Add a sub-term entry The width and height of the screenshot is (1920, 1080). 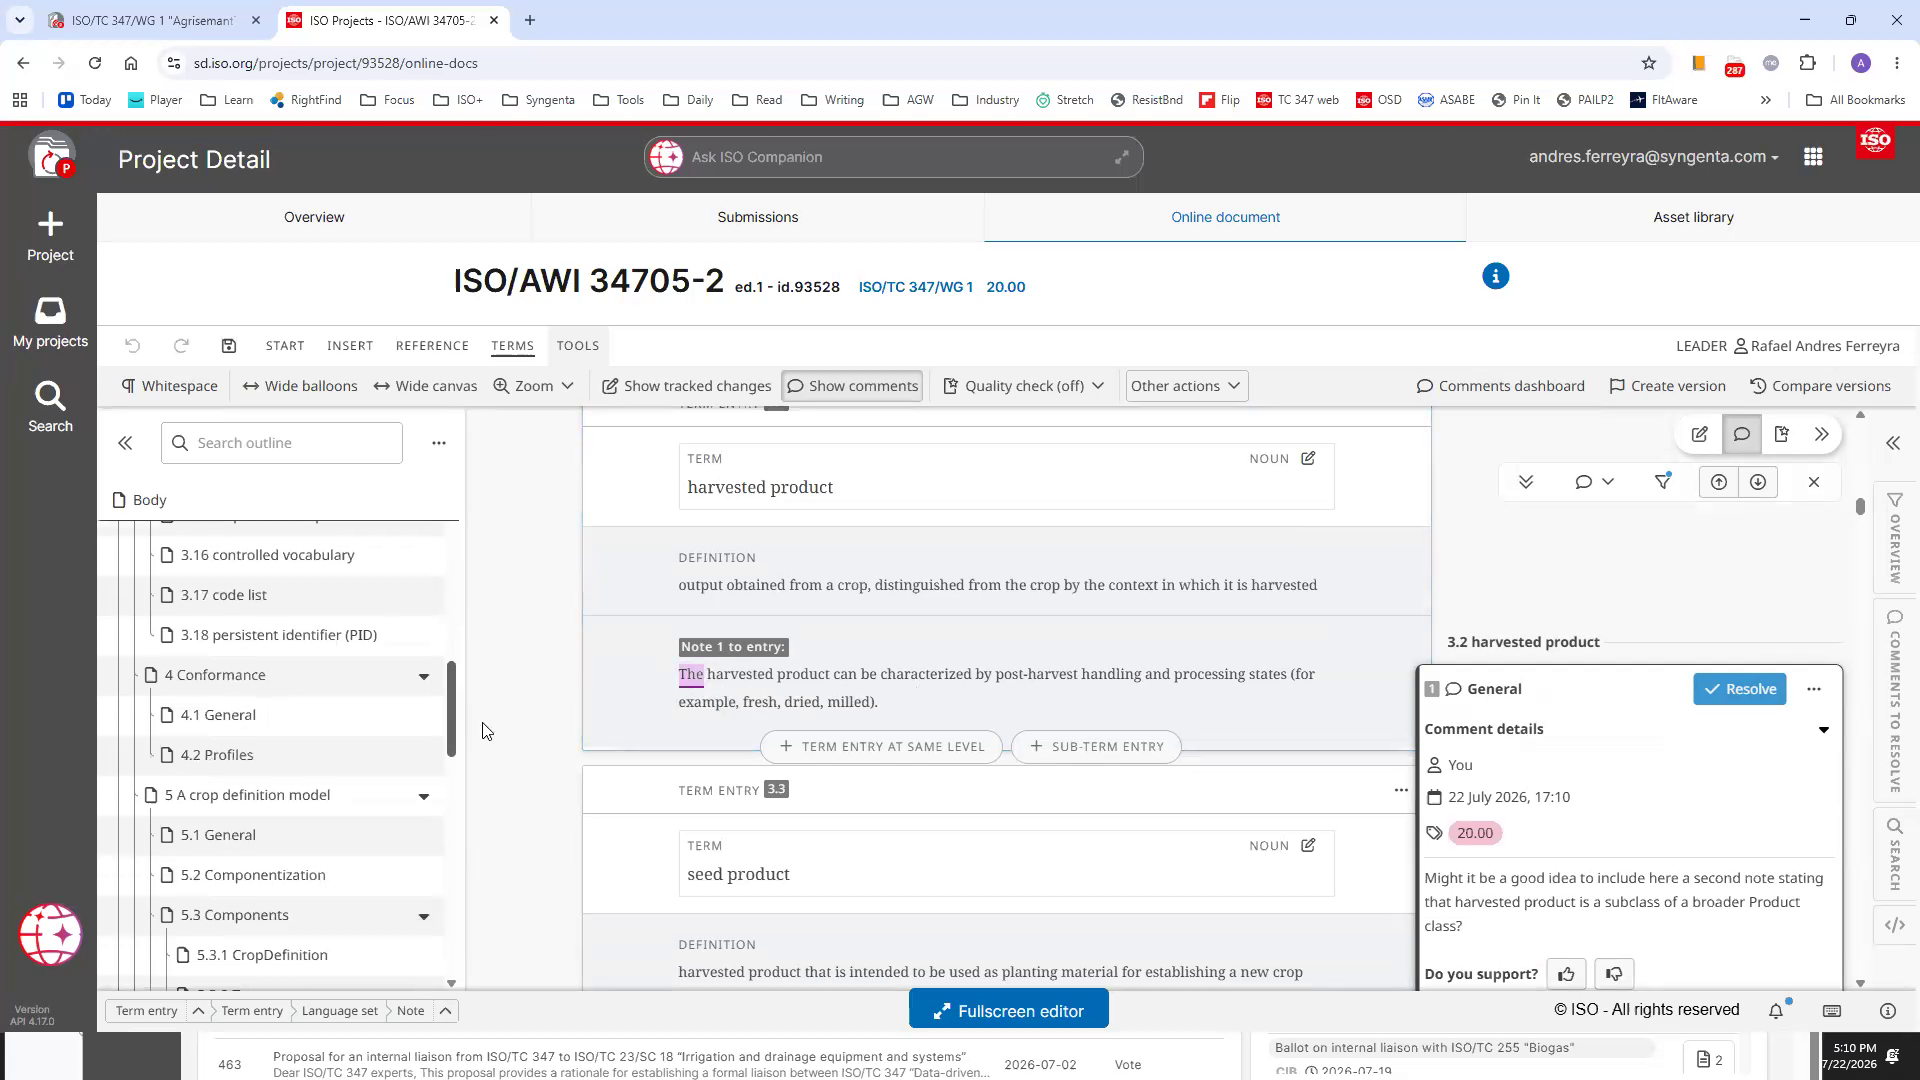pos(1096,746)
